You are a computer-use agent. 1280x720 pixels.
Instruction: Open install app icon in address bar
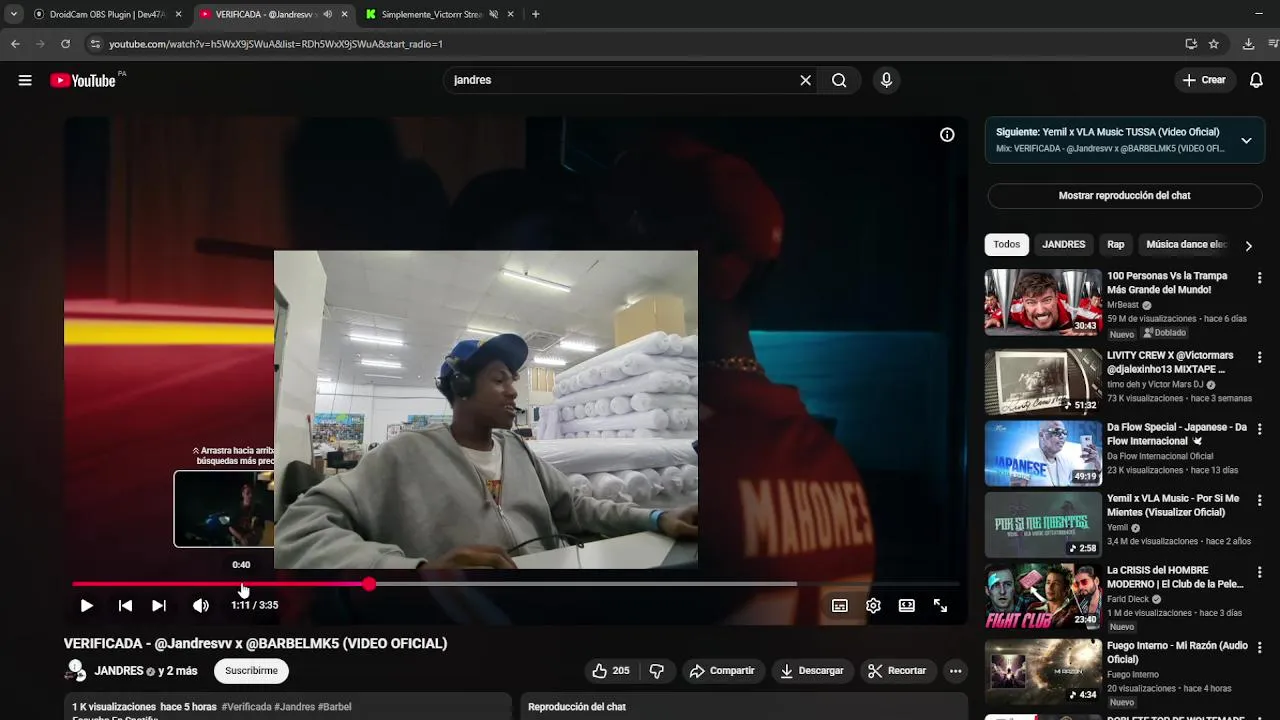1190,44
